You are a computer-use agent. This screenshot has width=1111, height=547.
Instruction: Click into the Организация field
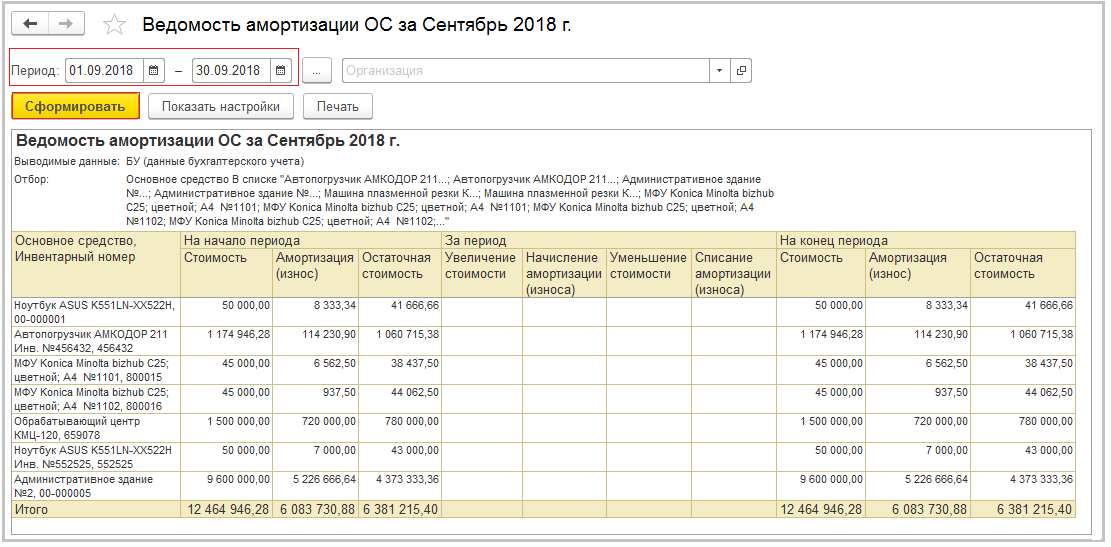point(526,71)
